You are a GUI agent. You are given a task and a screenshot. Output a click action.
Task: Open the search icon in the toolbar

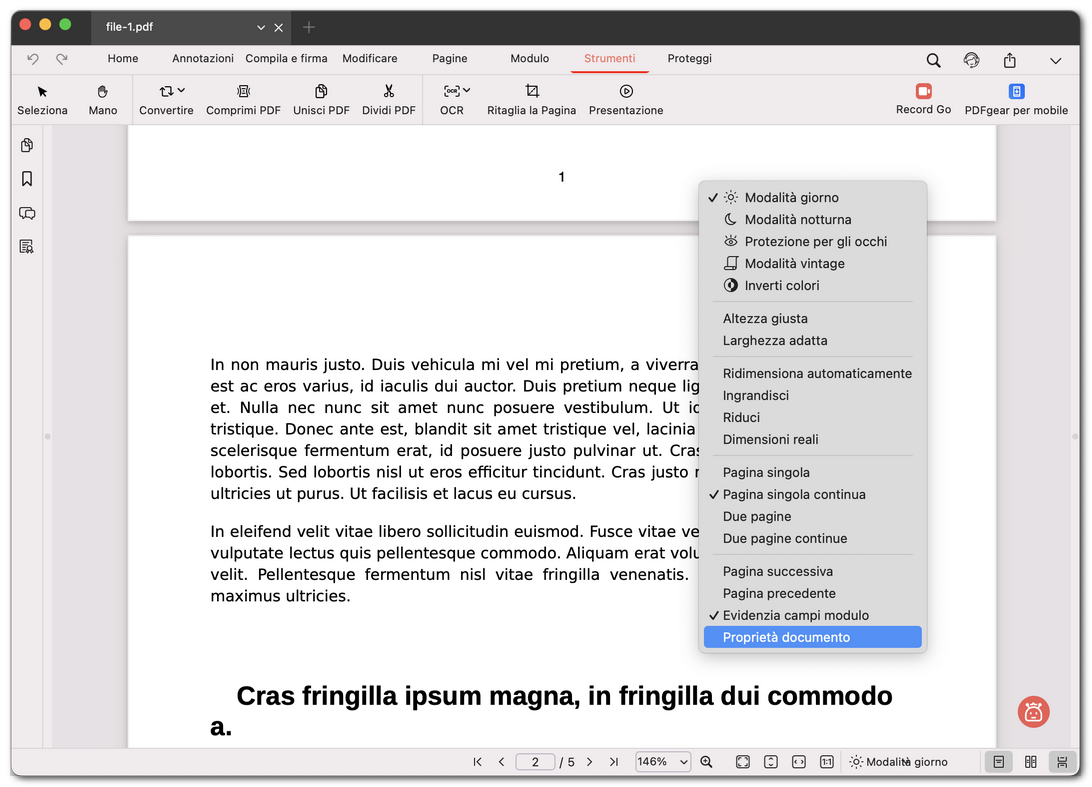pyautogui.click(x=933, y=60)
